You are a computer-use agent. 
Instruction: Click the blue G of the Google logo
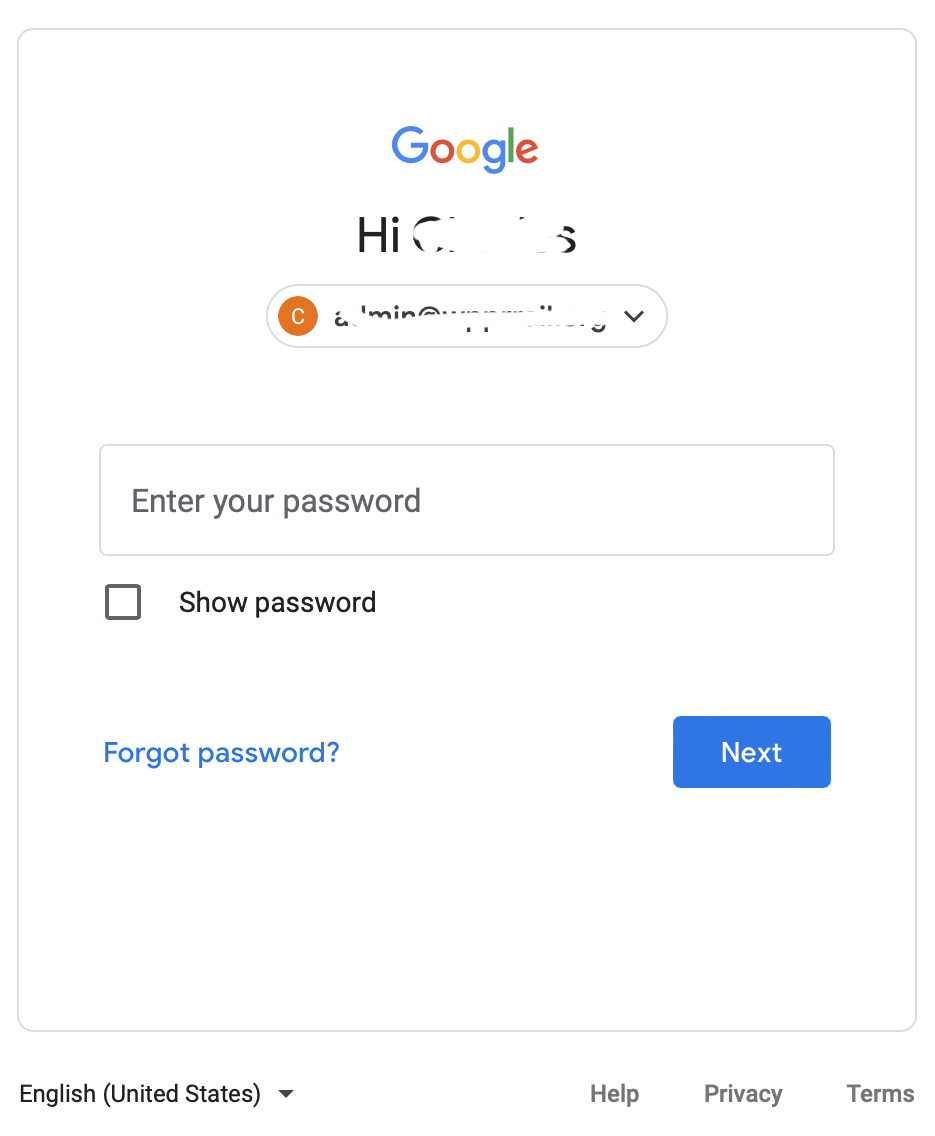click(x=410, y=145)
